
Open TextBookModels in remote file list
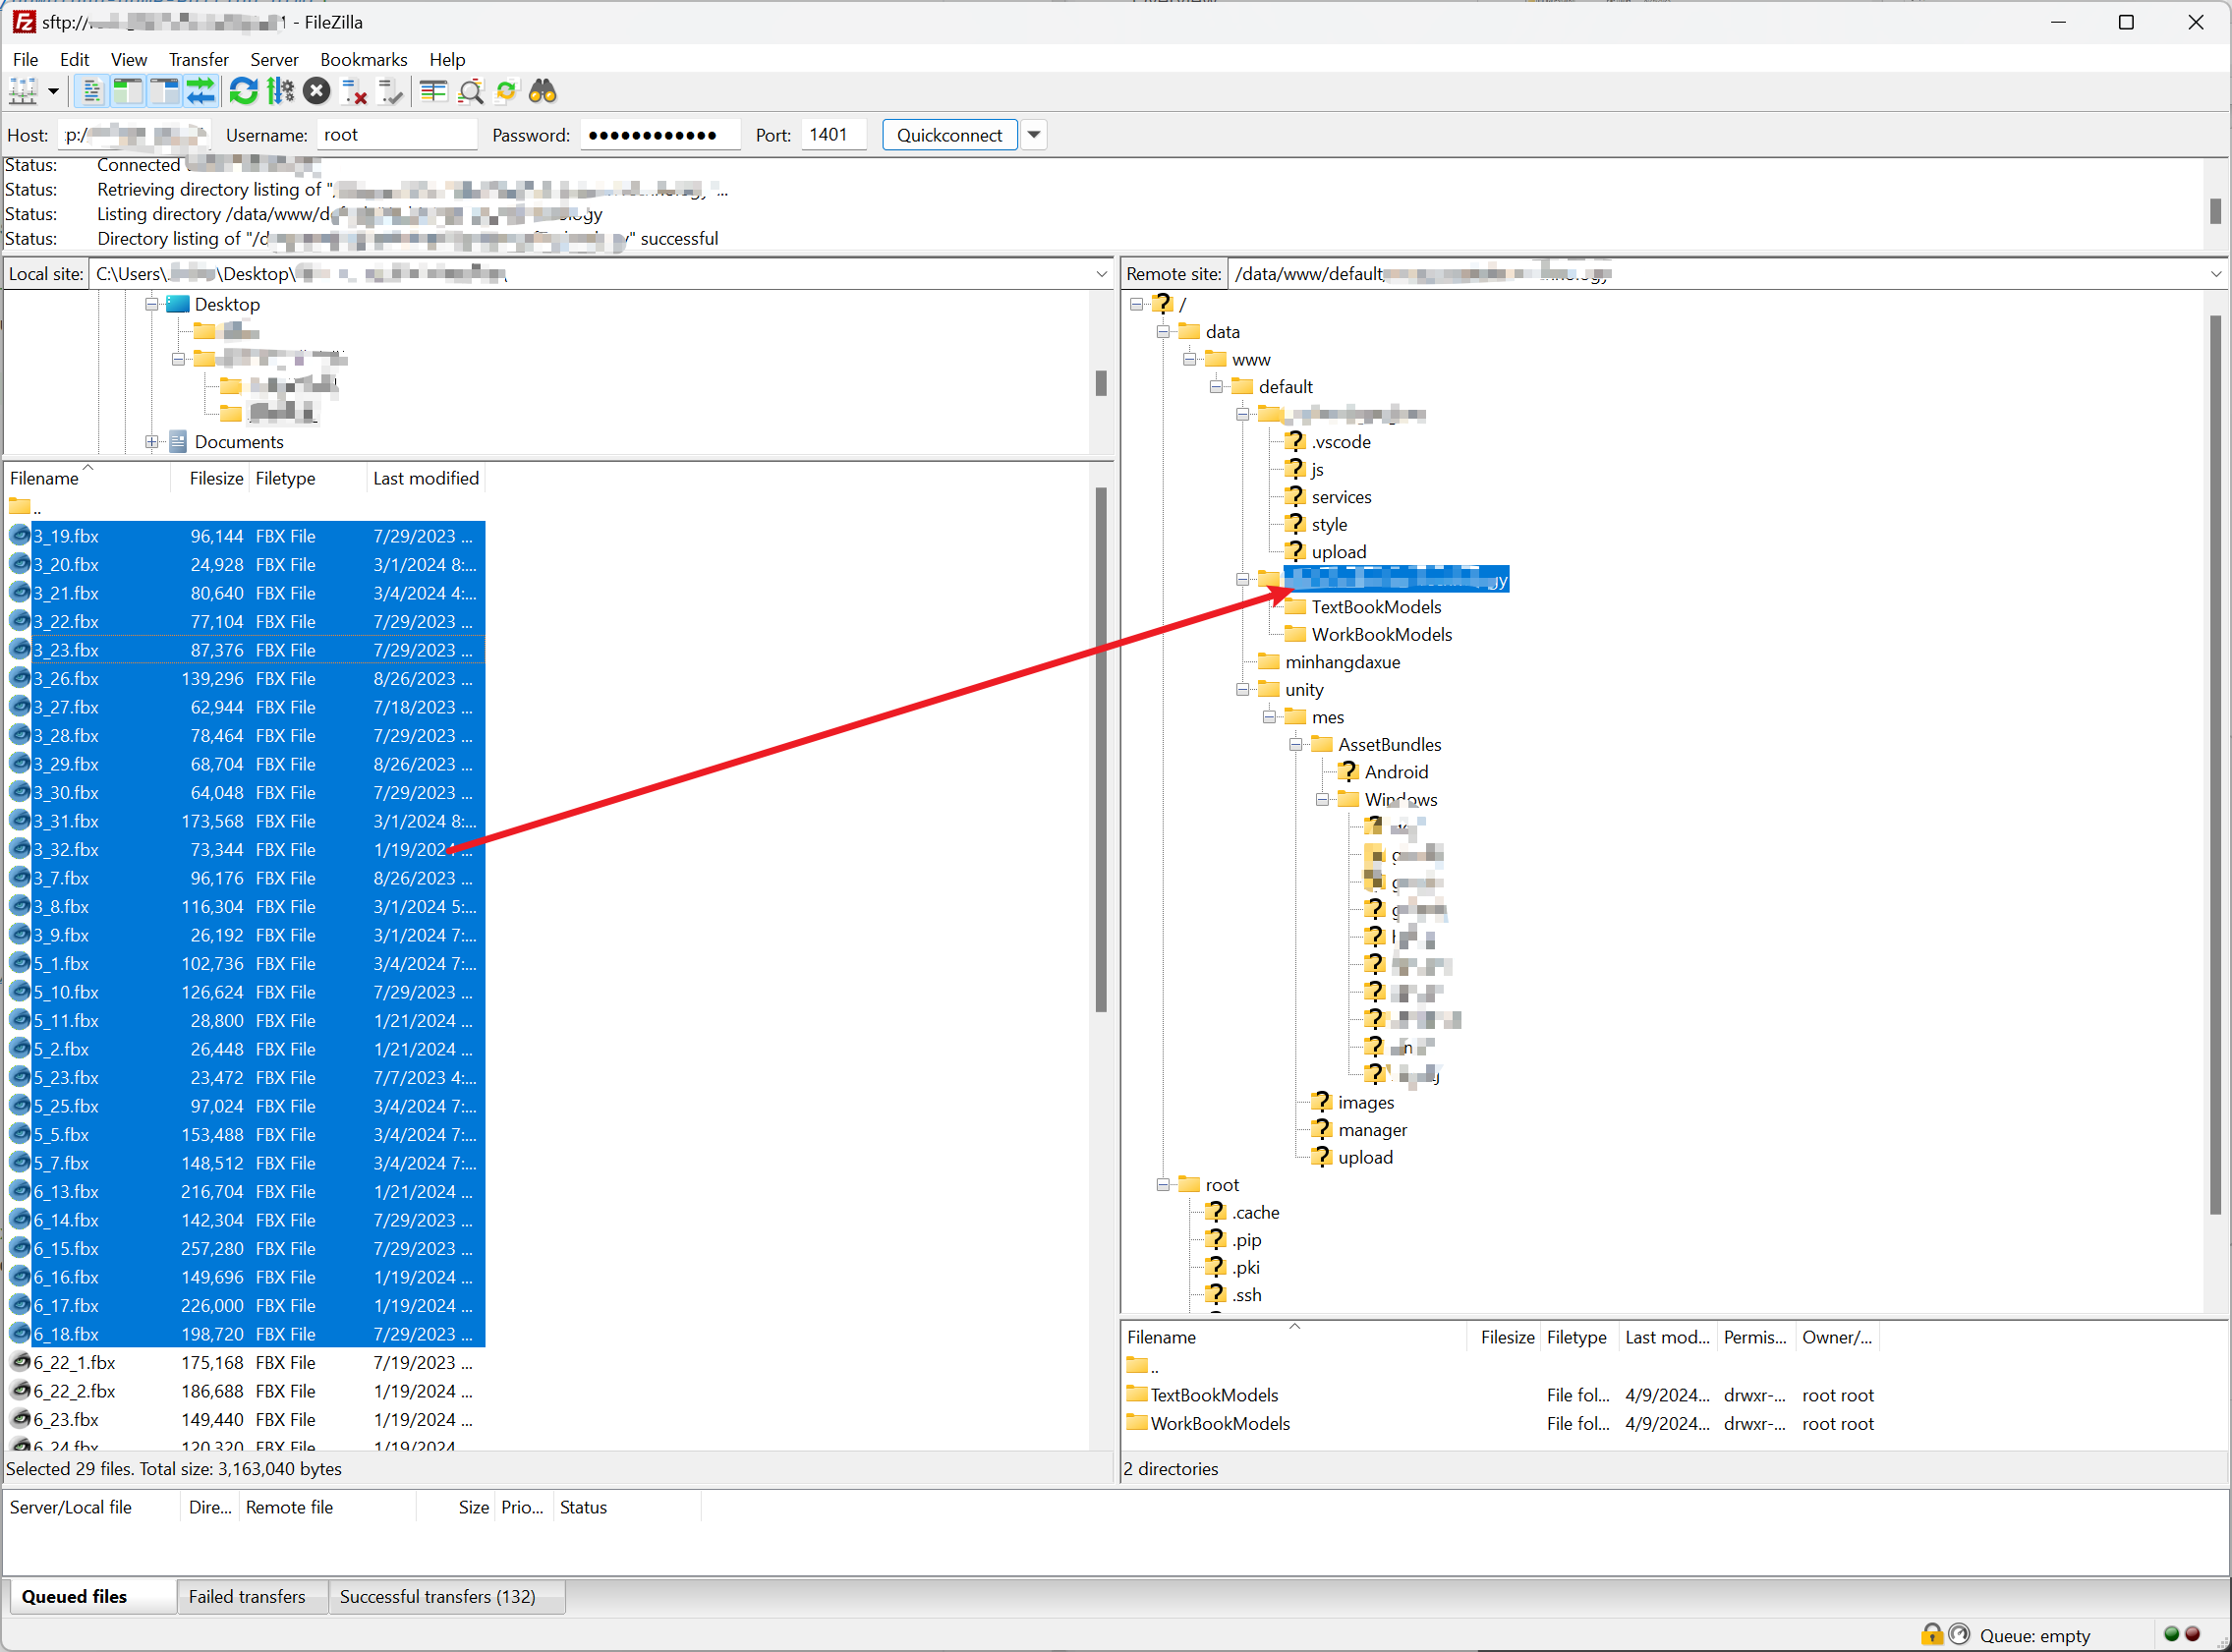point(1214,1395)
